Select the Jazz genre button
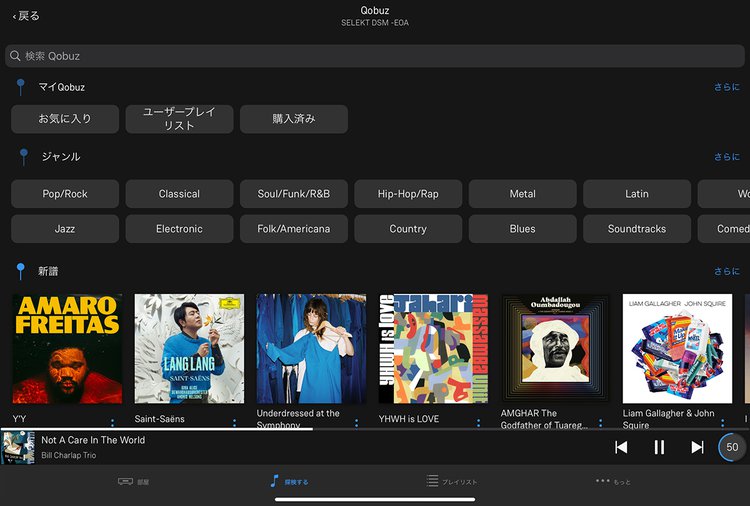750x506 pixels. click(x=65, y=229)
